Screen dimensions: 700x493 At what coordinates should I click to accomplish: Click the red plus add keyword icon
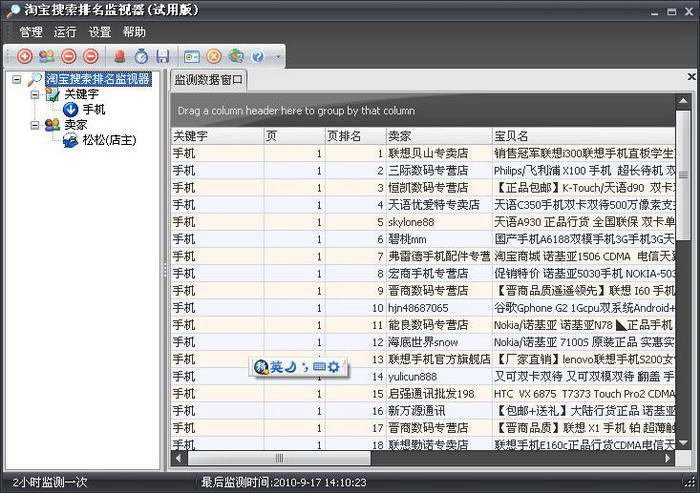(x=26, y=56)
